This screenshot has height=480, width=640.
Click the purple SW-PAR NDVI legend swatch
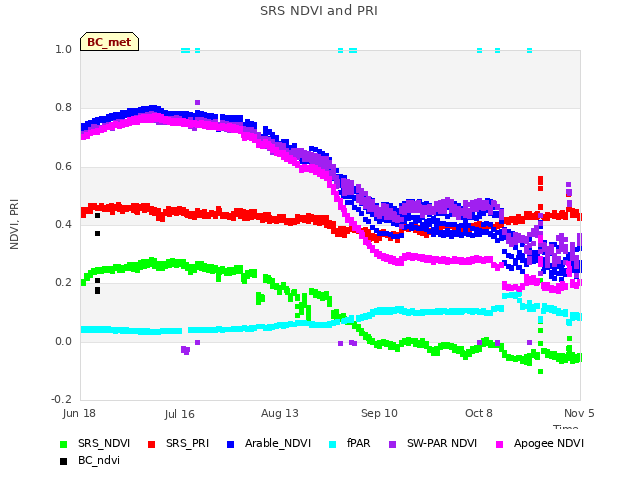(x=393, y=444)
